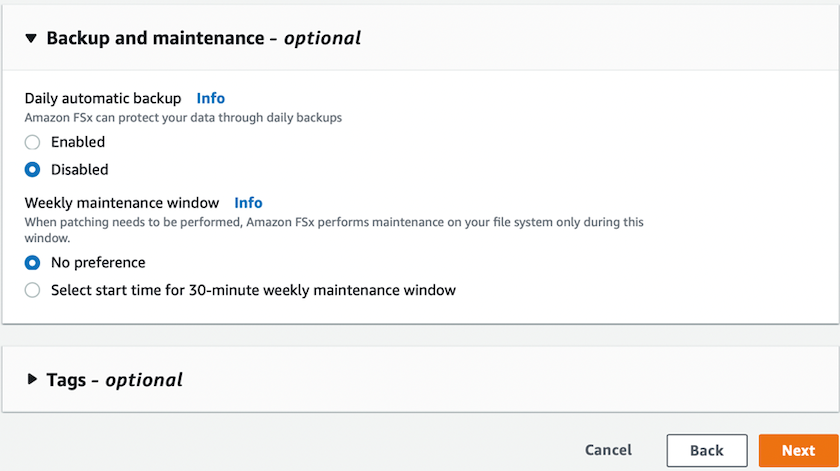
Task: Select the Enabled radio button circle
Action: (33, 142)
